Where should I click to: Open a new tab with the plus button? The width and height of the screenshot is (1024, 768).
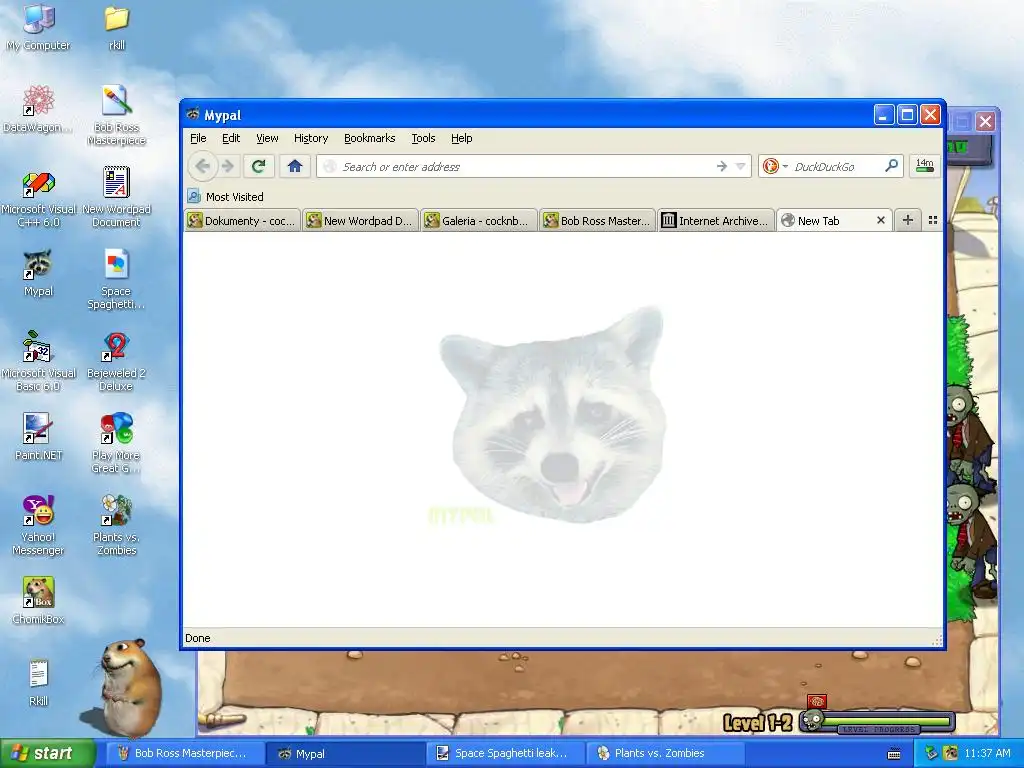point(907,221)
